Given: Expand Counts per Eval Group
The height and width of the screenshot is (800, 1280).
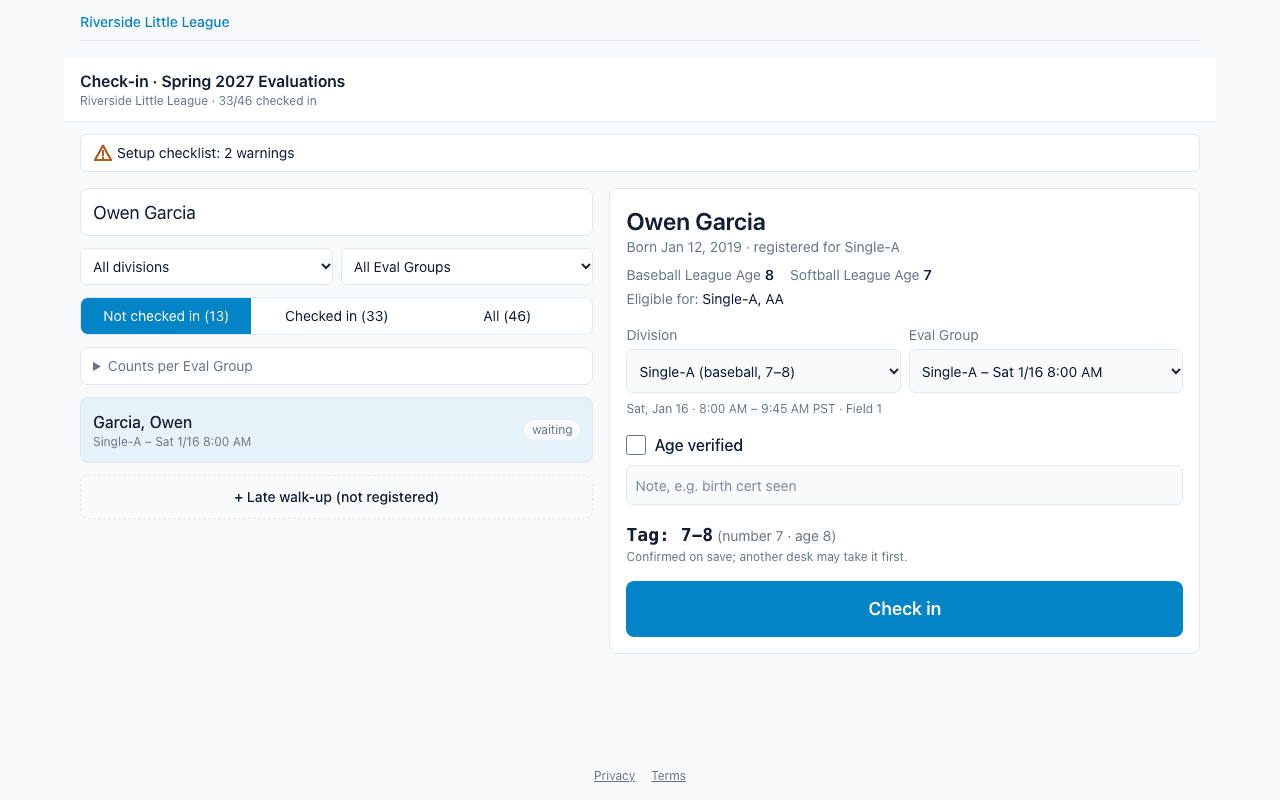Looking at the screenshot, I should pos(336,366).
